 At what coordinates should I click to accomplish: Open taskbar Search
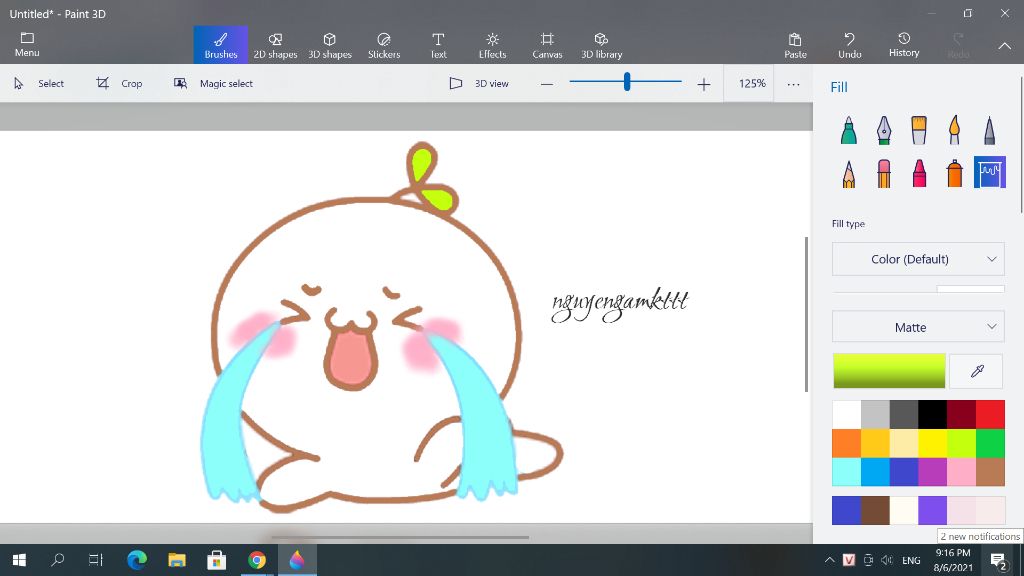[57, 560]
